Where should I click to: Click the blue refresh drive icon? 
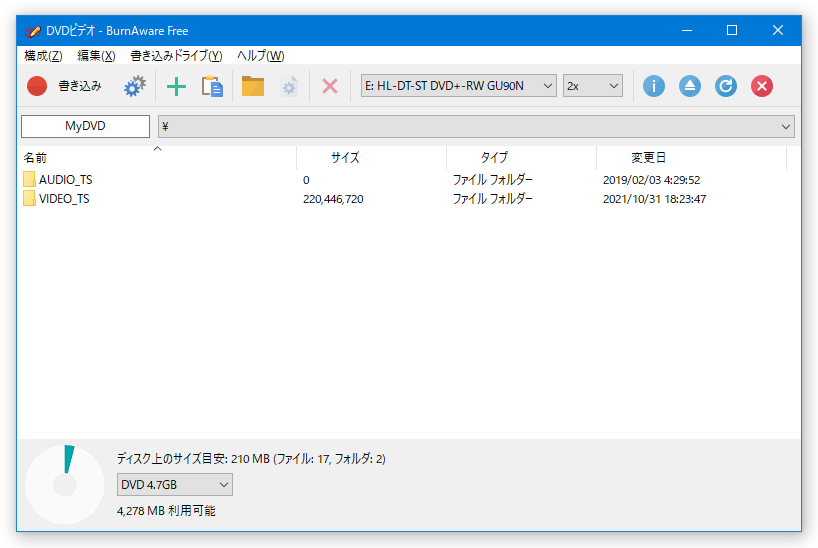click(726, 86)
